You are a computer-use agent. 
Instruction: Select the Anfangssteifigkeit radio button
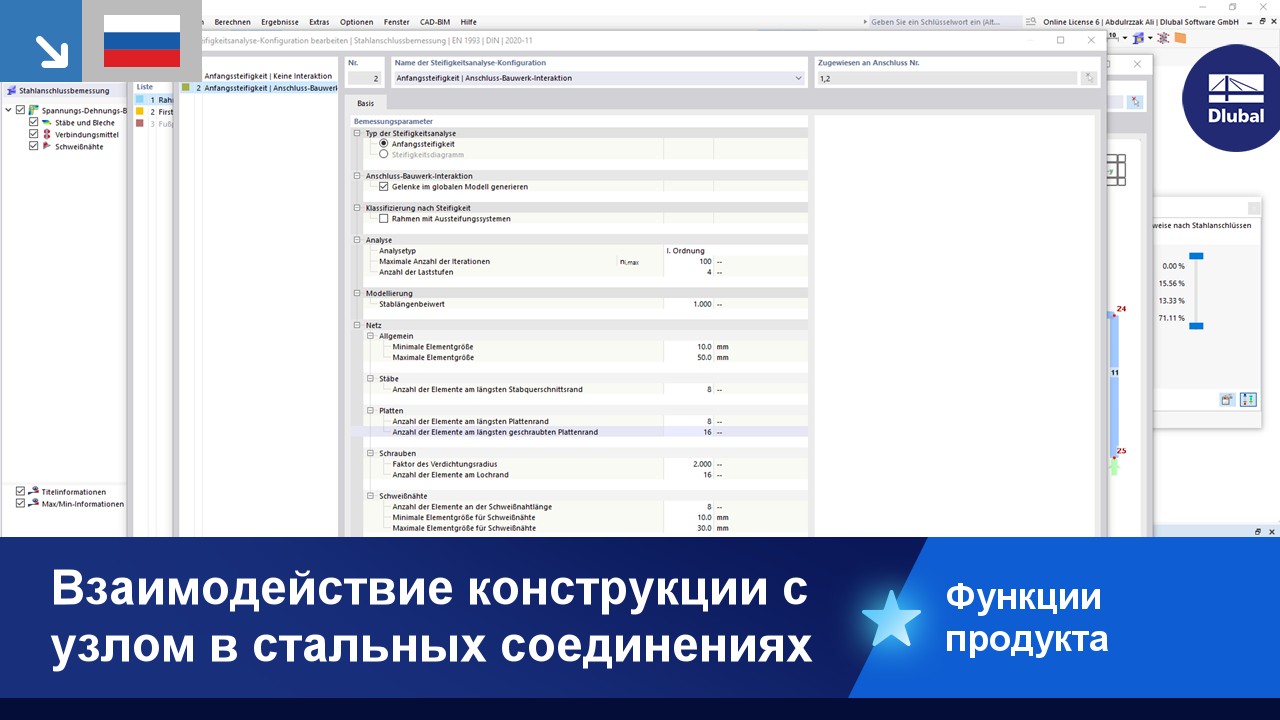pos(384,144)
